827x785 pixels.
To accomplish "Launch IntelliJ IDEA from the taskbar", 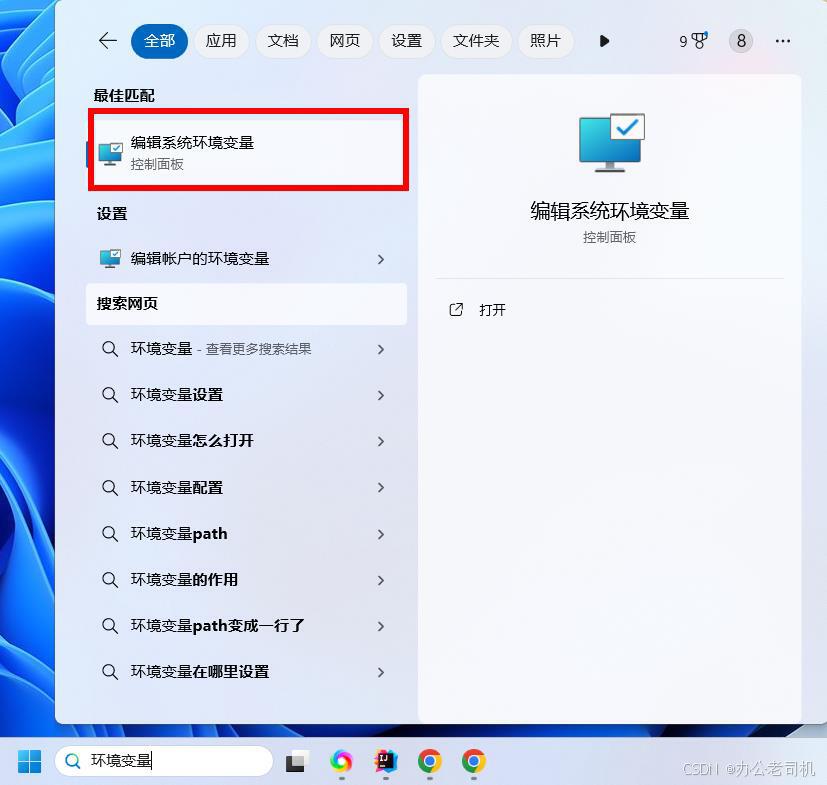I will pyautogui.click(x=385, y=761).
